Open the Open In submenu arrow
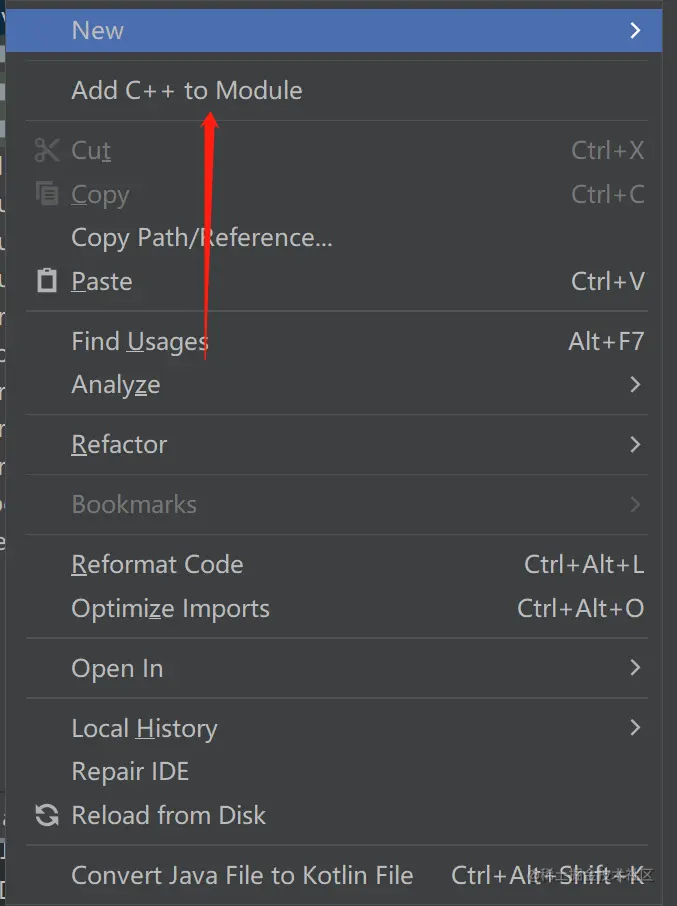677x906 pixels. (635, 667)
